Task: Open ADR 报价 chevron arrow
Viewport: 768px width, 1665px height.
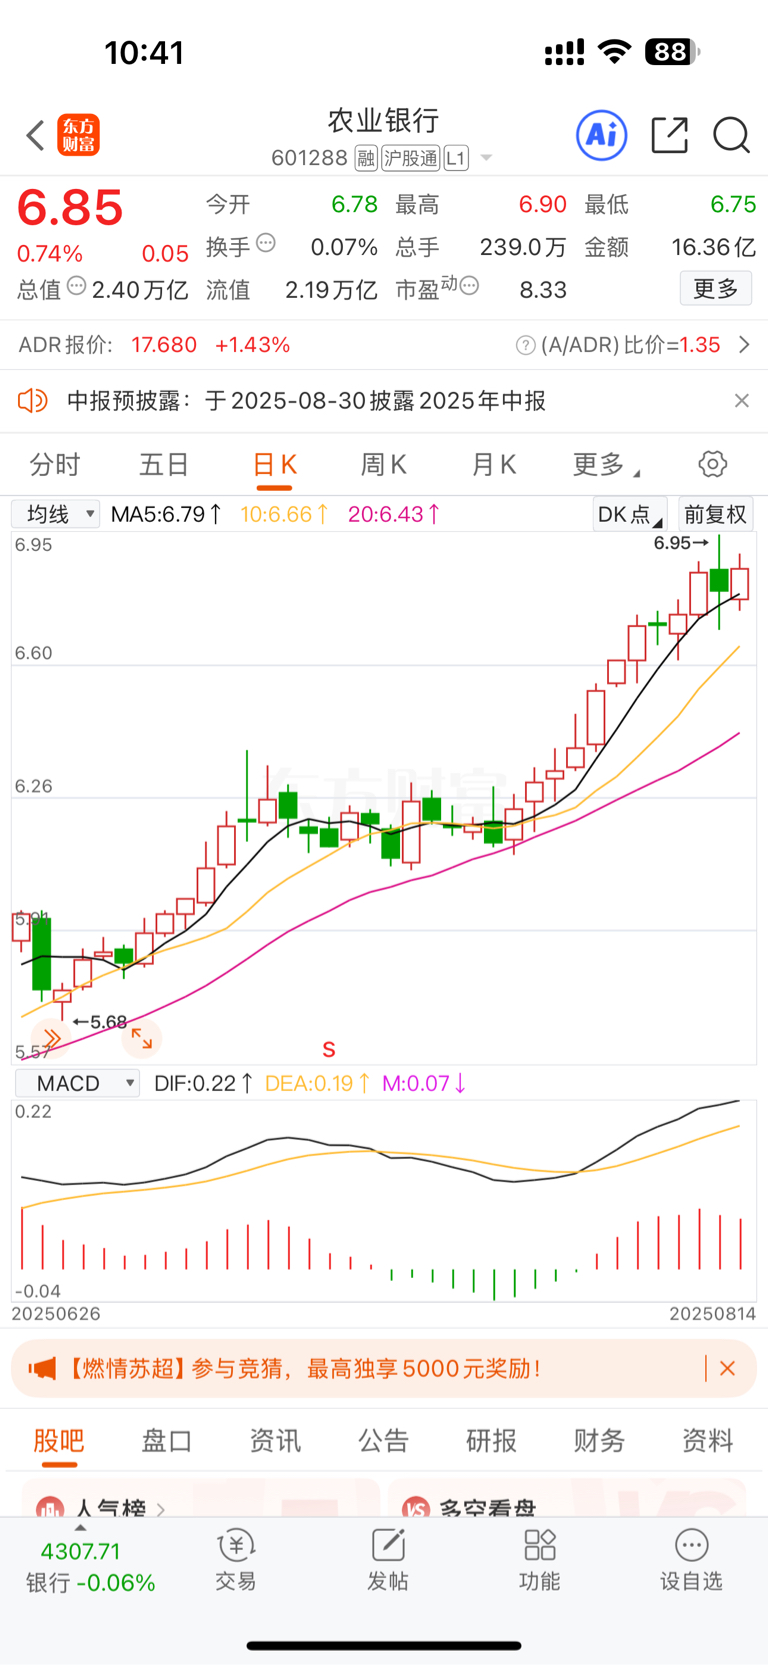Action: pos(744,345)
